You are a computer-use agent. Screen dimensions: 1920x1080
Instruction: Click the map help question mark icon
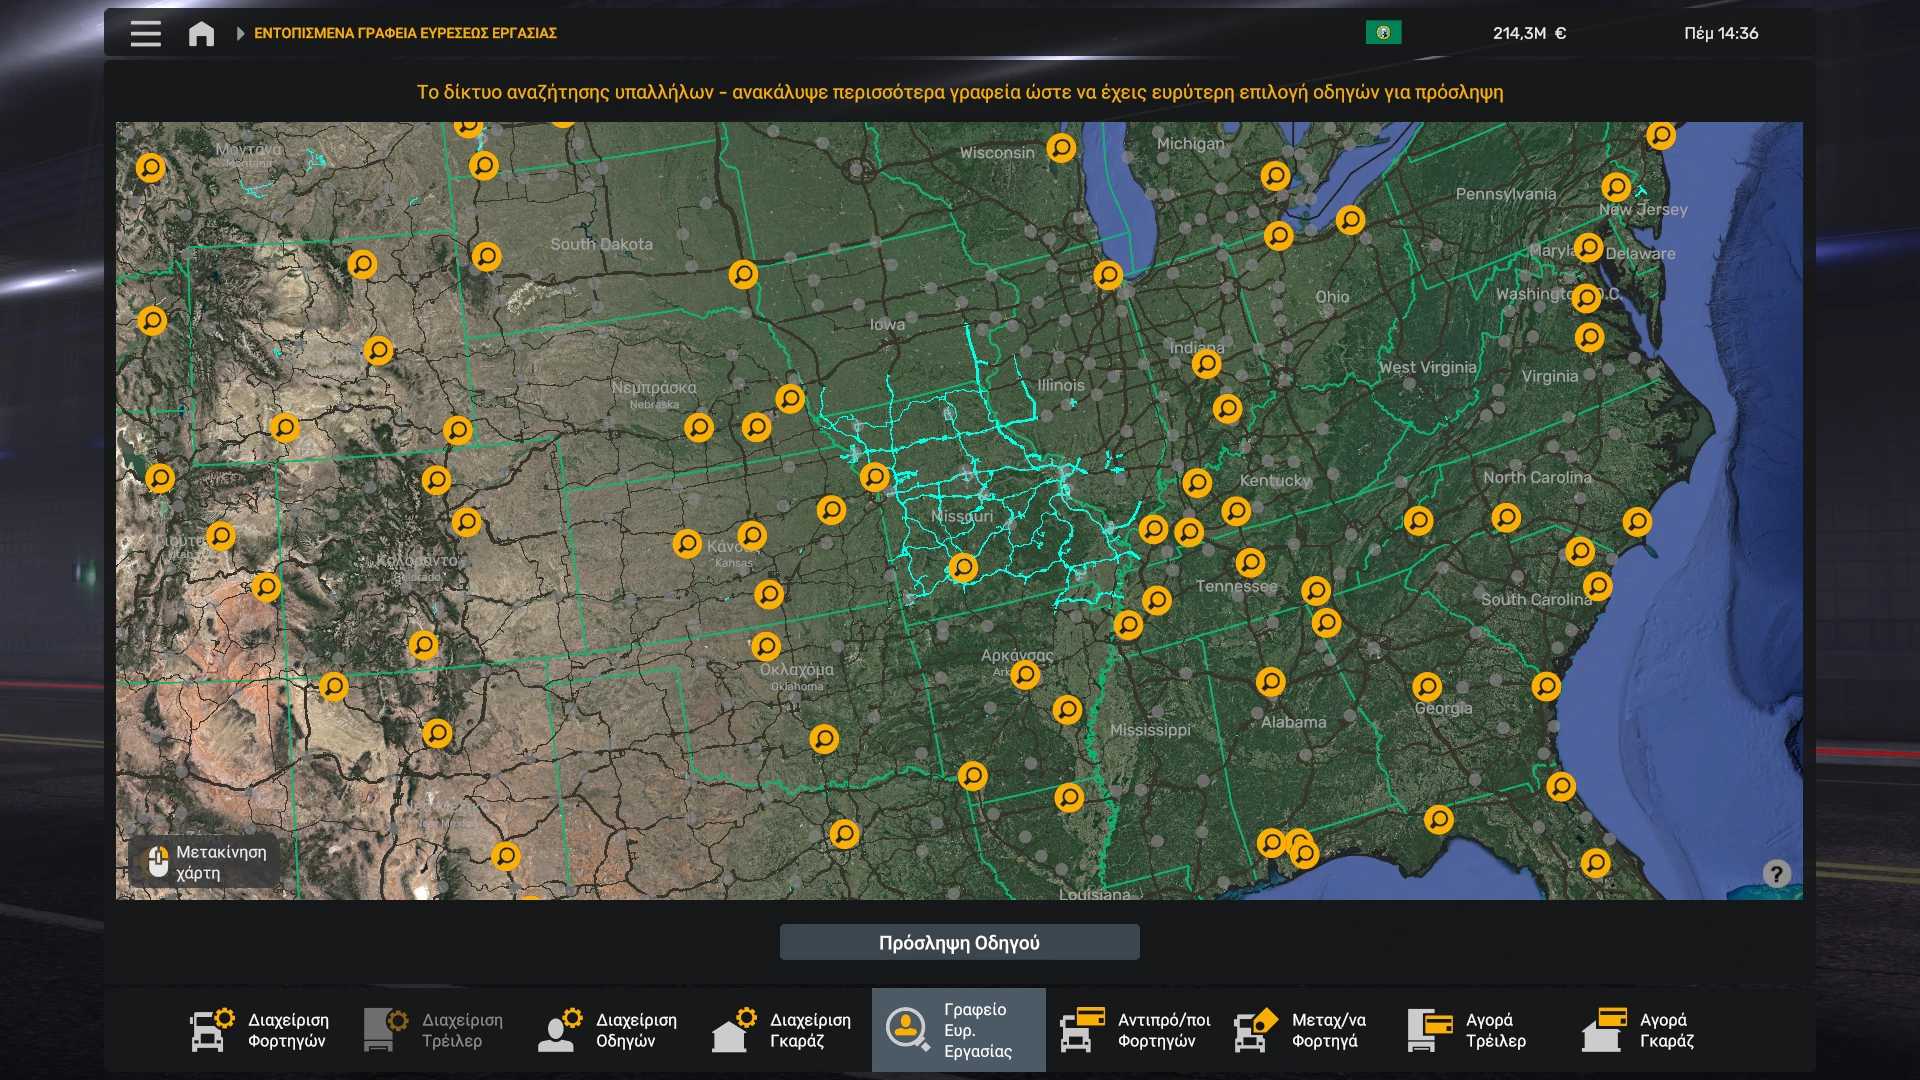click(1776, 874)
